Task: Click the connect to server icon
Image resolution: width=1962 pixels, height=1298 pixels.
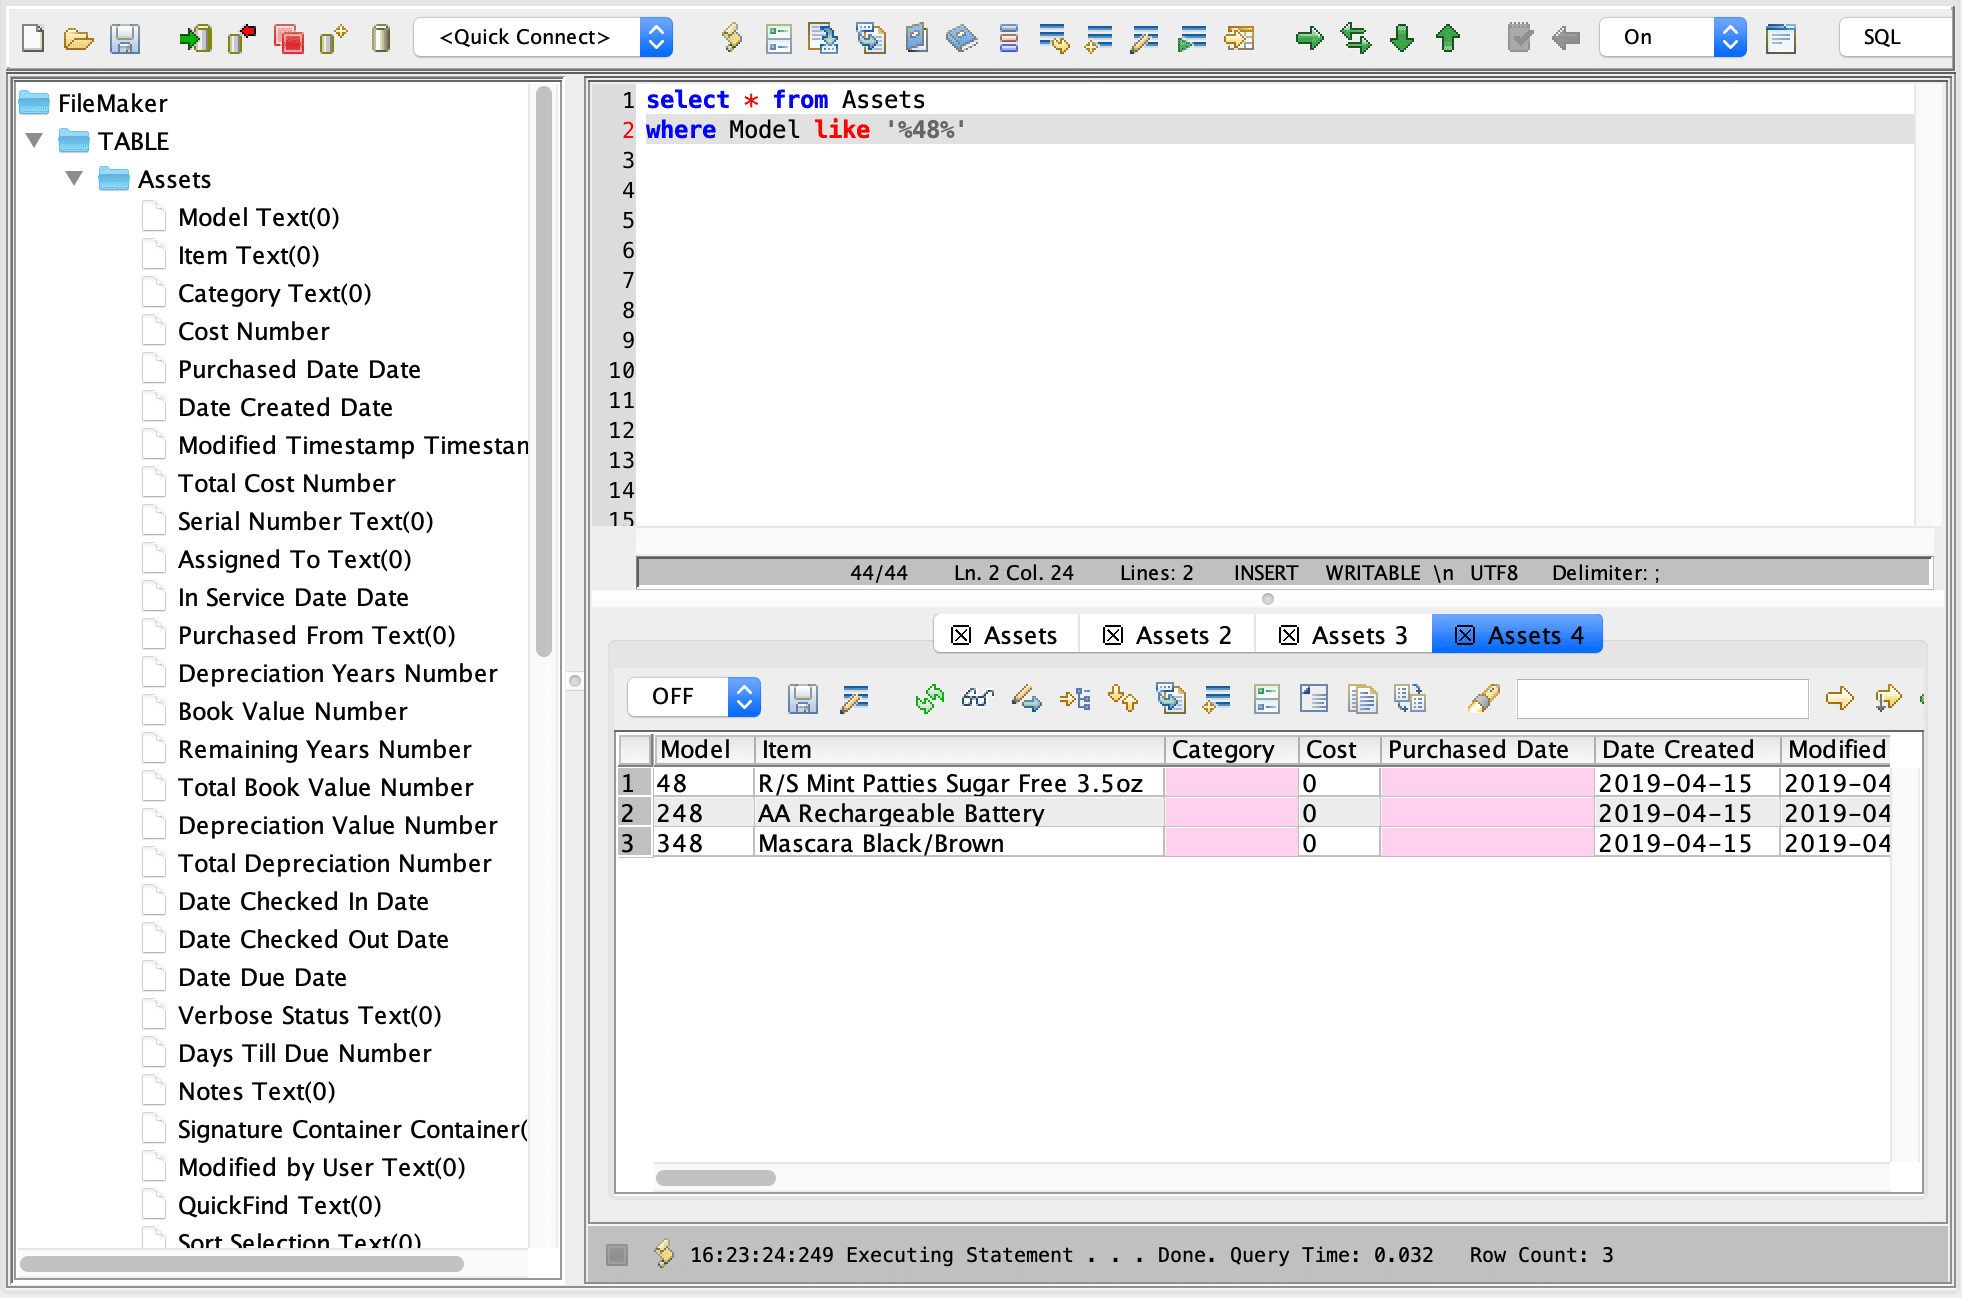Action: (x=195, y=38)
